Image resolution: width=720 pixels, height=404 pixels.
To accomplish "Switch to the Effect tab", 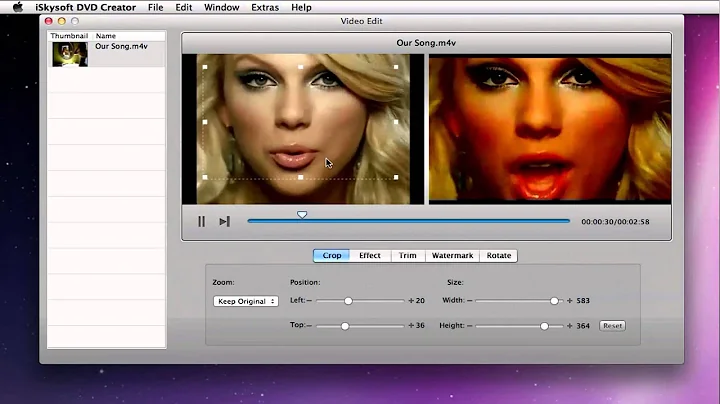I will click(370, 256).
